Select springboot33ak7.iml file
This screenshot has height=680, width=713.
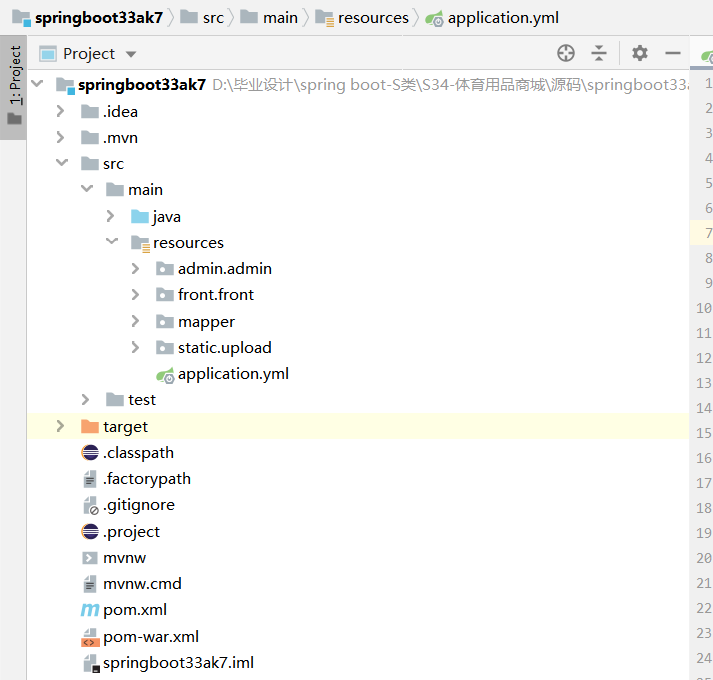tap(178, 662)
